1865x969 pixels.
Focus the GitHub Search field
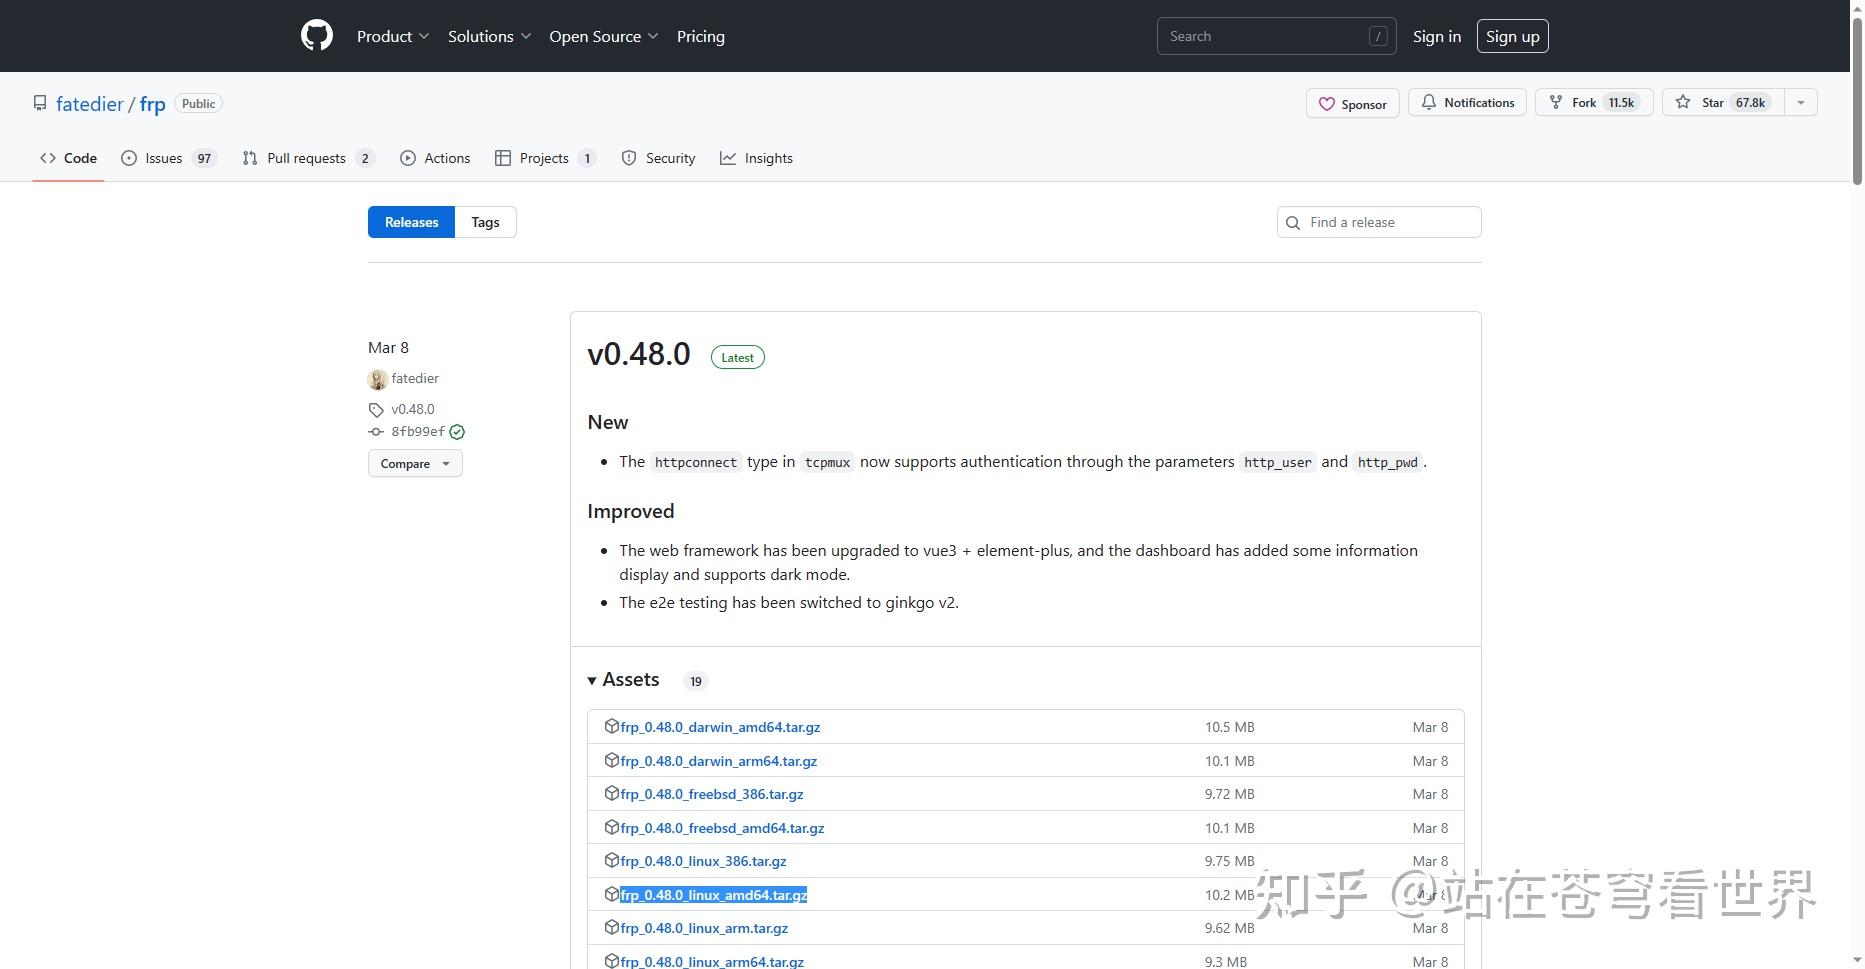click(1277, 36)
